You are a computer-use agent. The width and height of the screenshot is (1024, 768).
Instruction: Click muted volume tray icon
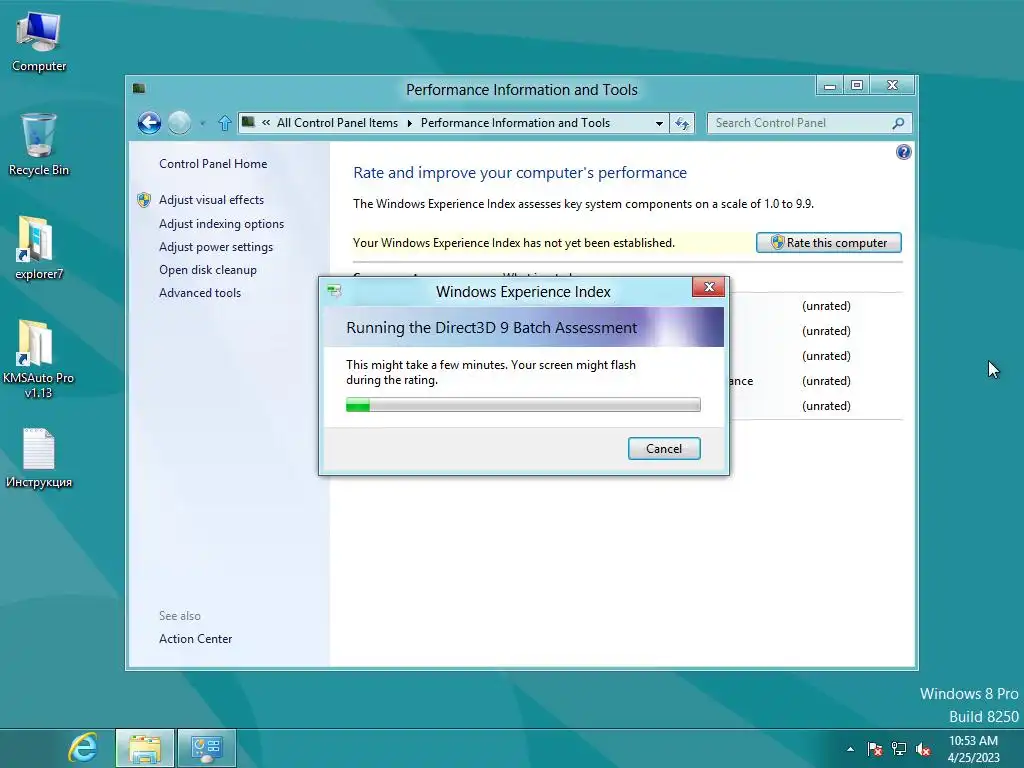click(923, 749)
